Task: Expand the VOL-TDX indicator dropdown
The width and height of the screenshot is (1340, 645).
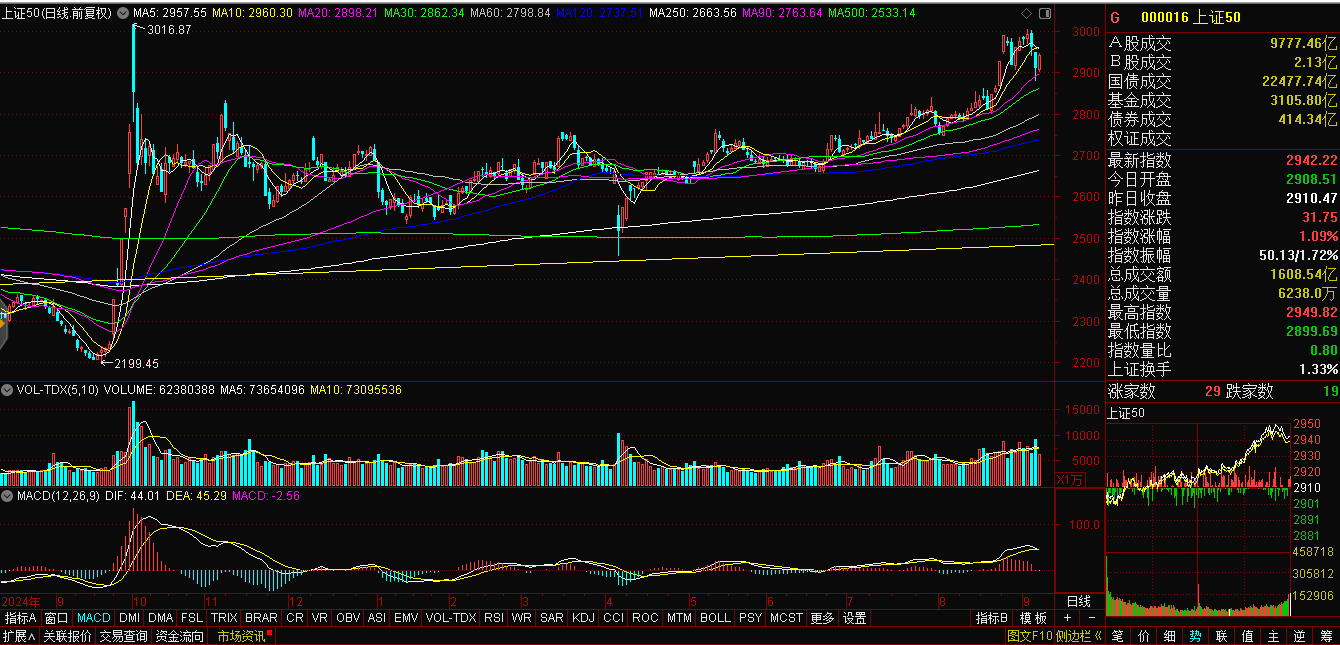Action: [8, 389]
